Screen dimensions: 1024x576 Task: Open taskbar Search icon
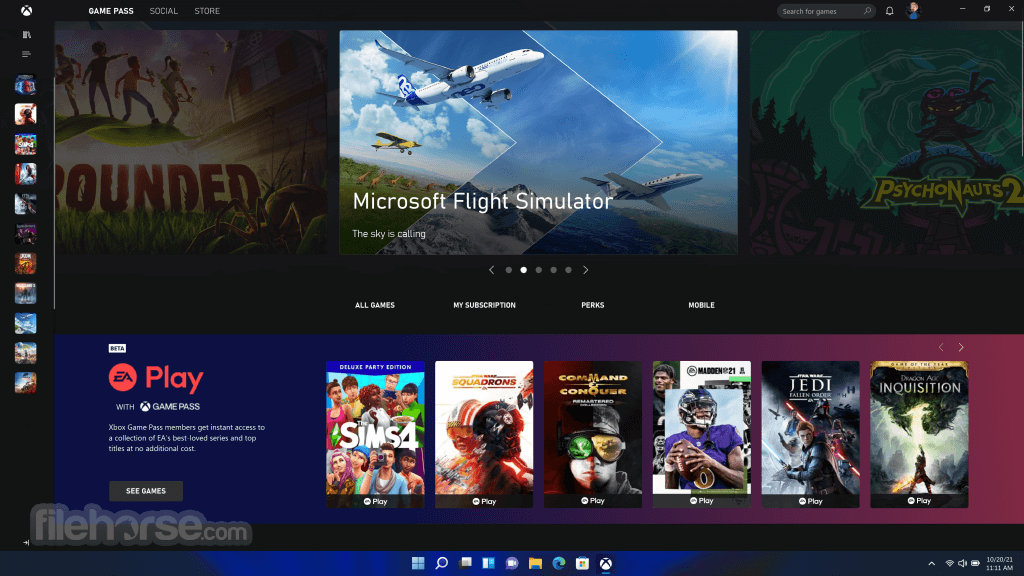(441, 563)
